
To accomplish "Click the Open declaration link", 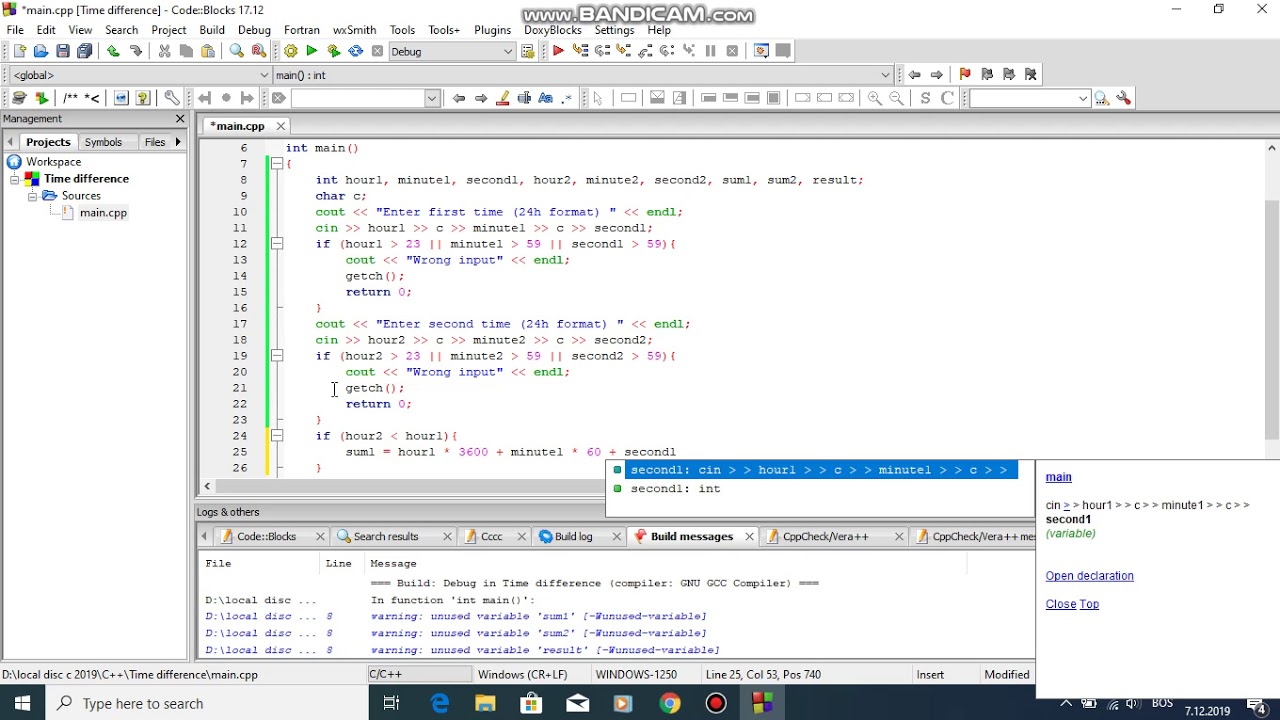I will 1089,576.
